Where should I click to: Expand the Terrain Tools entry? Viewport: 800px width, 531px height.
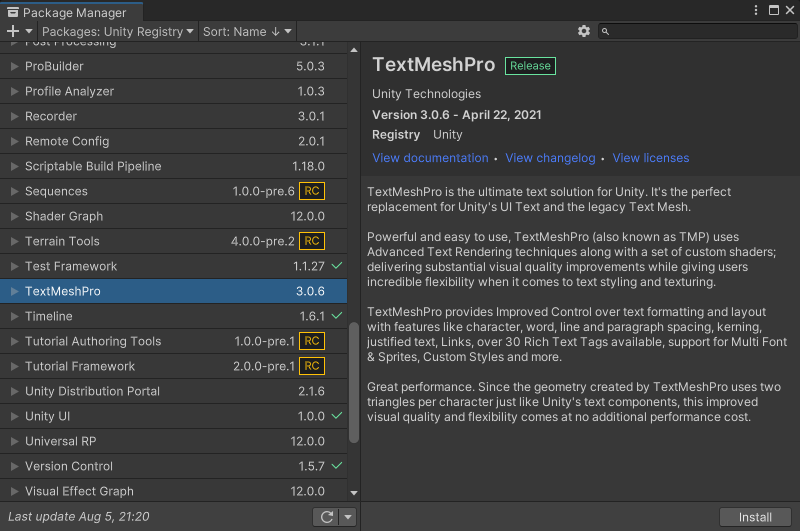pyautogui.click(x=14, y=241)
